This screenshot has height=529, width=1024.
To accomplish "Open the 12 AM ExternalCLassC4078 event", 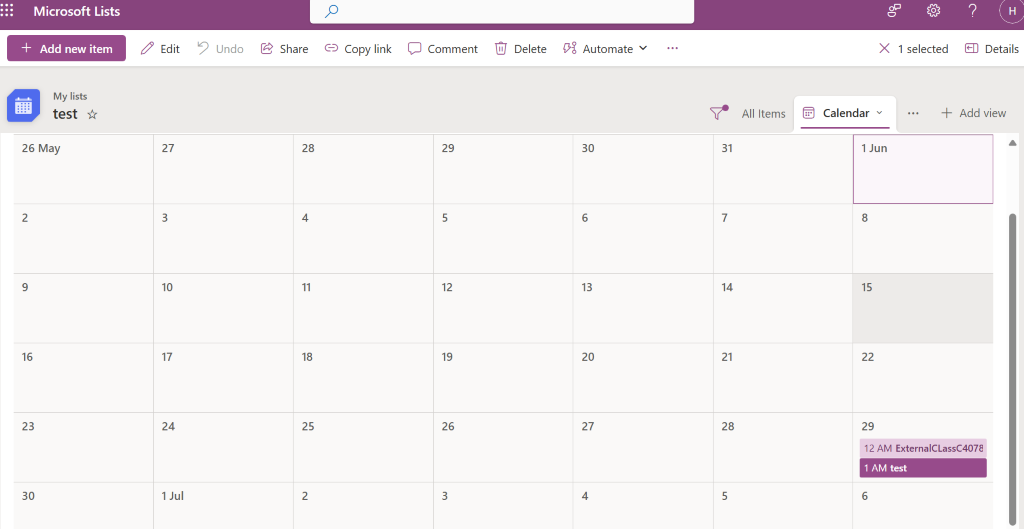I will [x=923, y=448].
